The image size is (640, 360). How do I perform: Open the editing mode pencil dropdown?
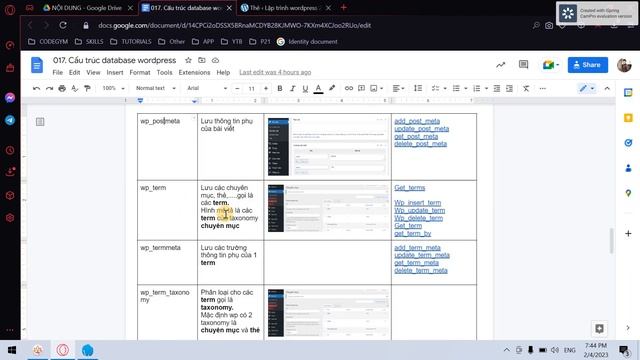tap(587, 88)
